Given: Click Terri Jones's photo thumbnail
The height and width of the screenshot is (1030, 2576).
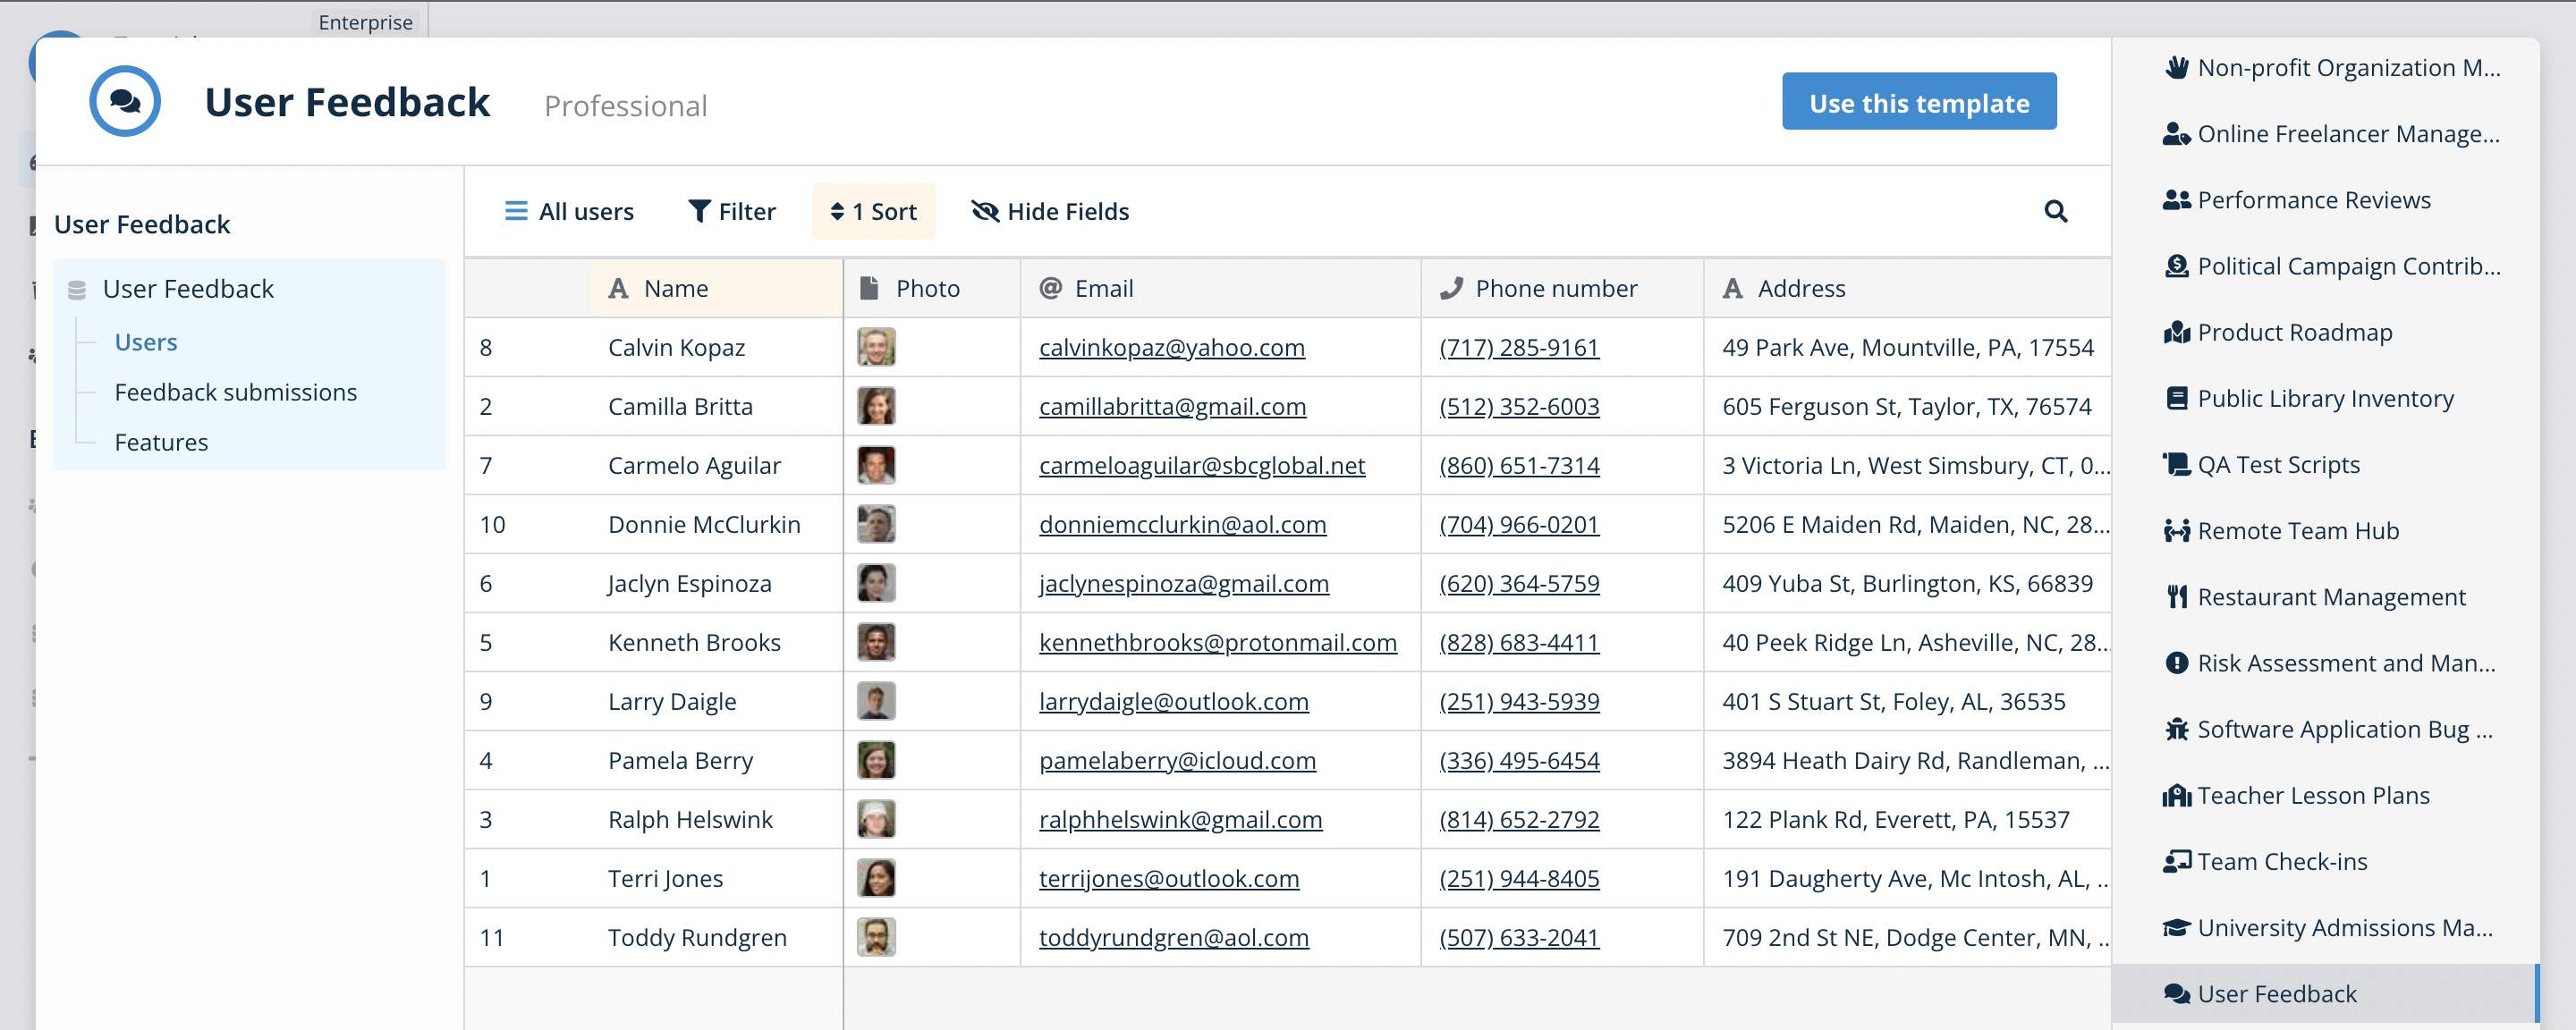Looking at the screenshot, I should (x=875, y=878).
